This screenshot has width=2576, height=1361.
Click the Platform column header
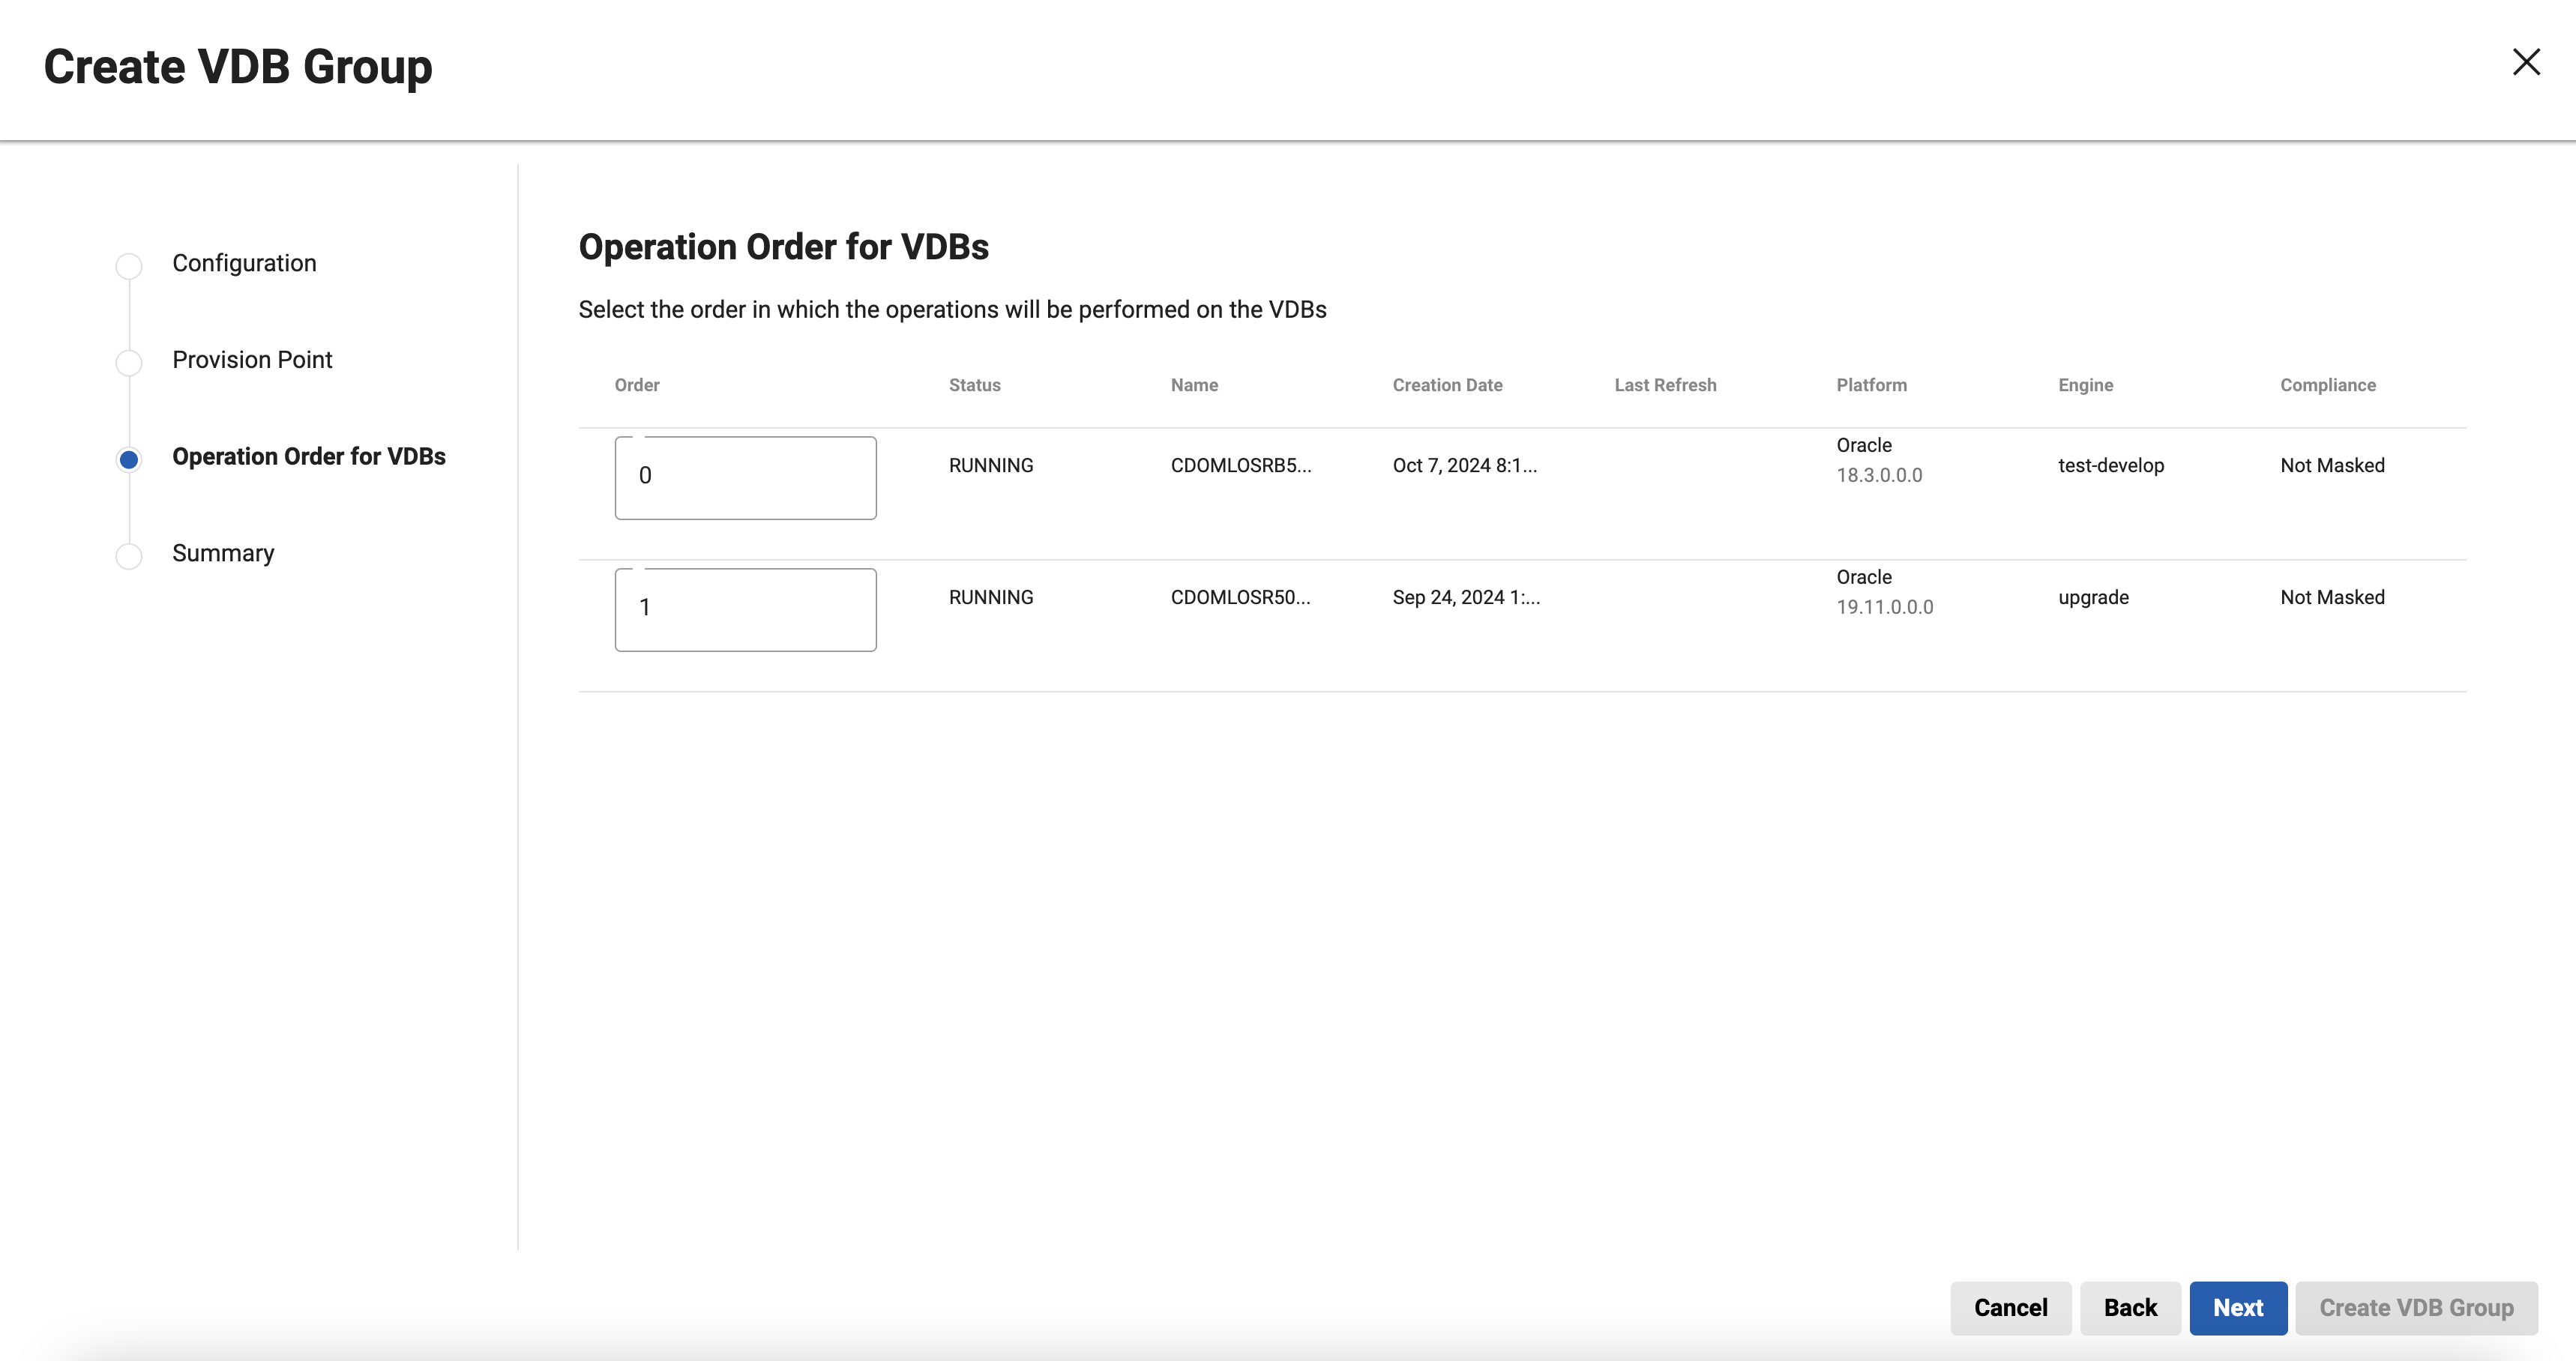pyautogui.click(x=1871, y=385)
